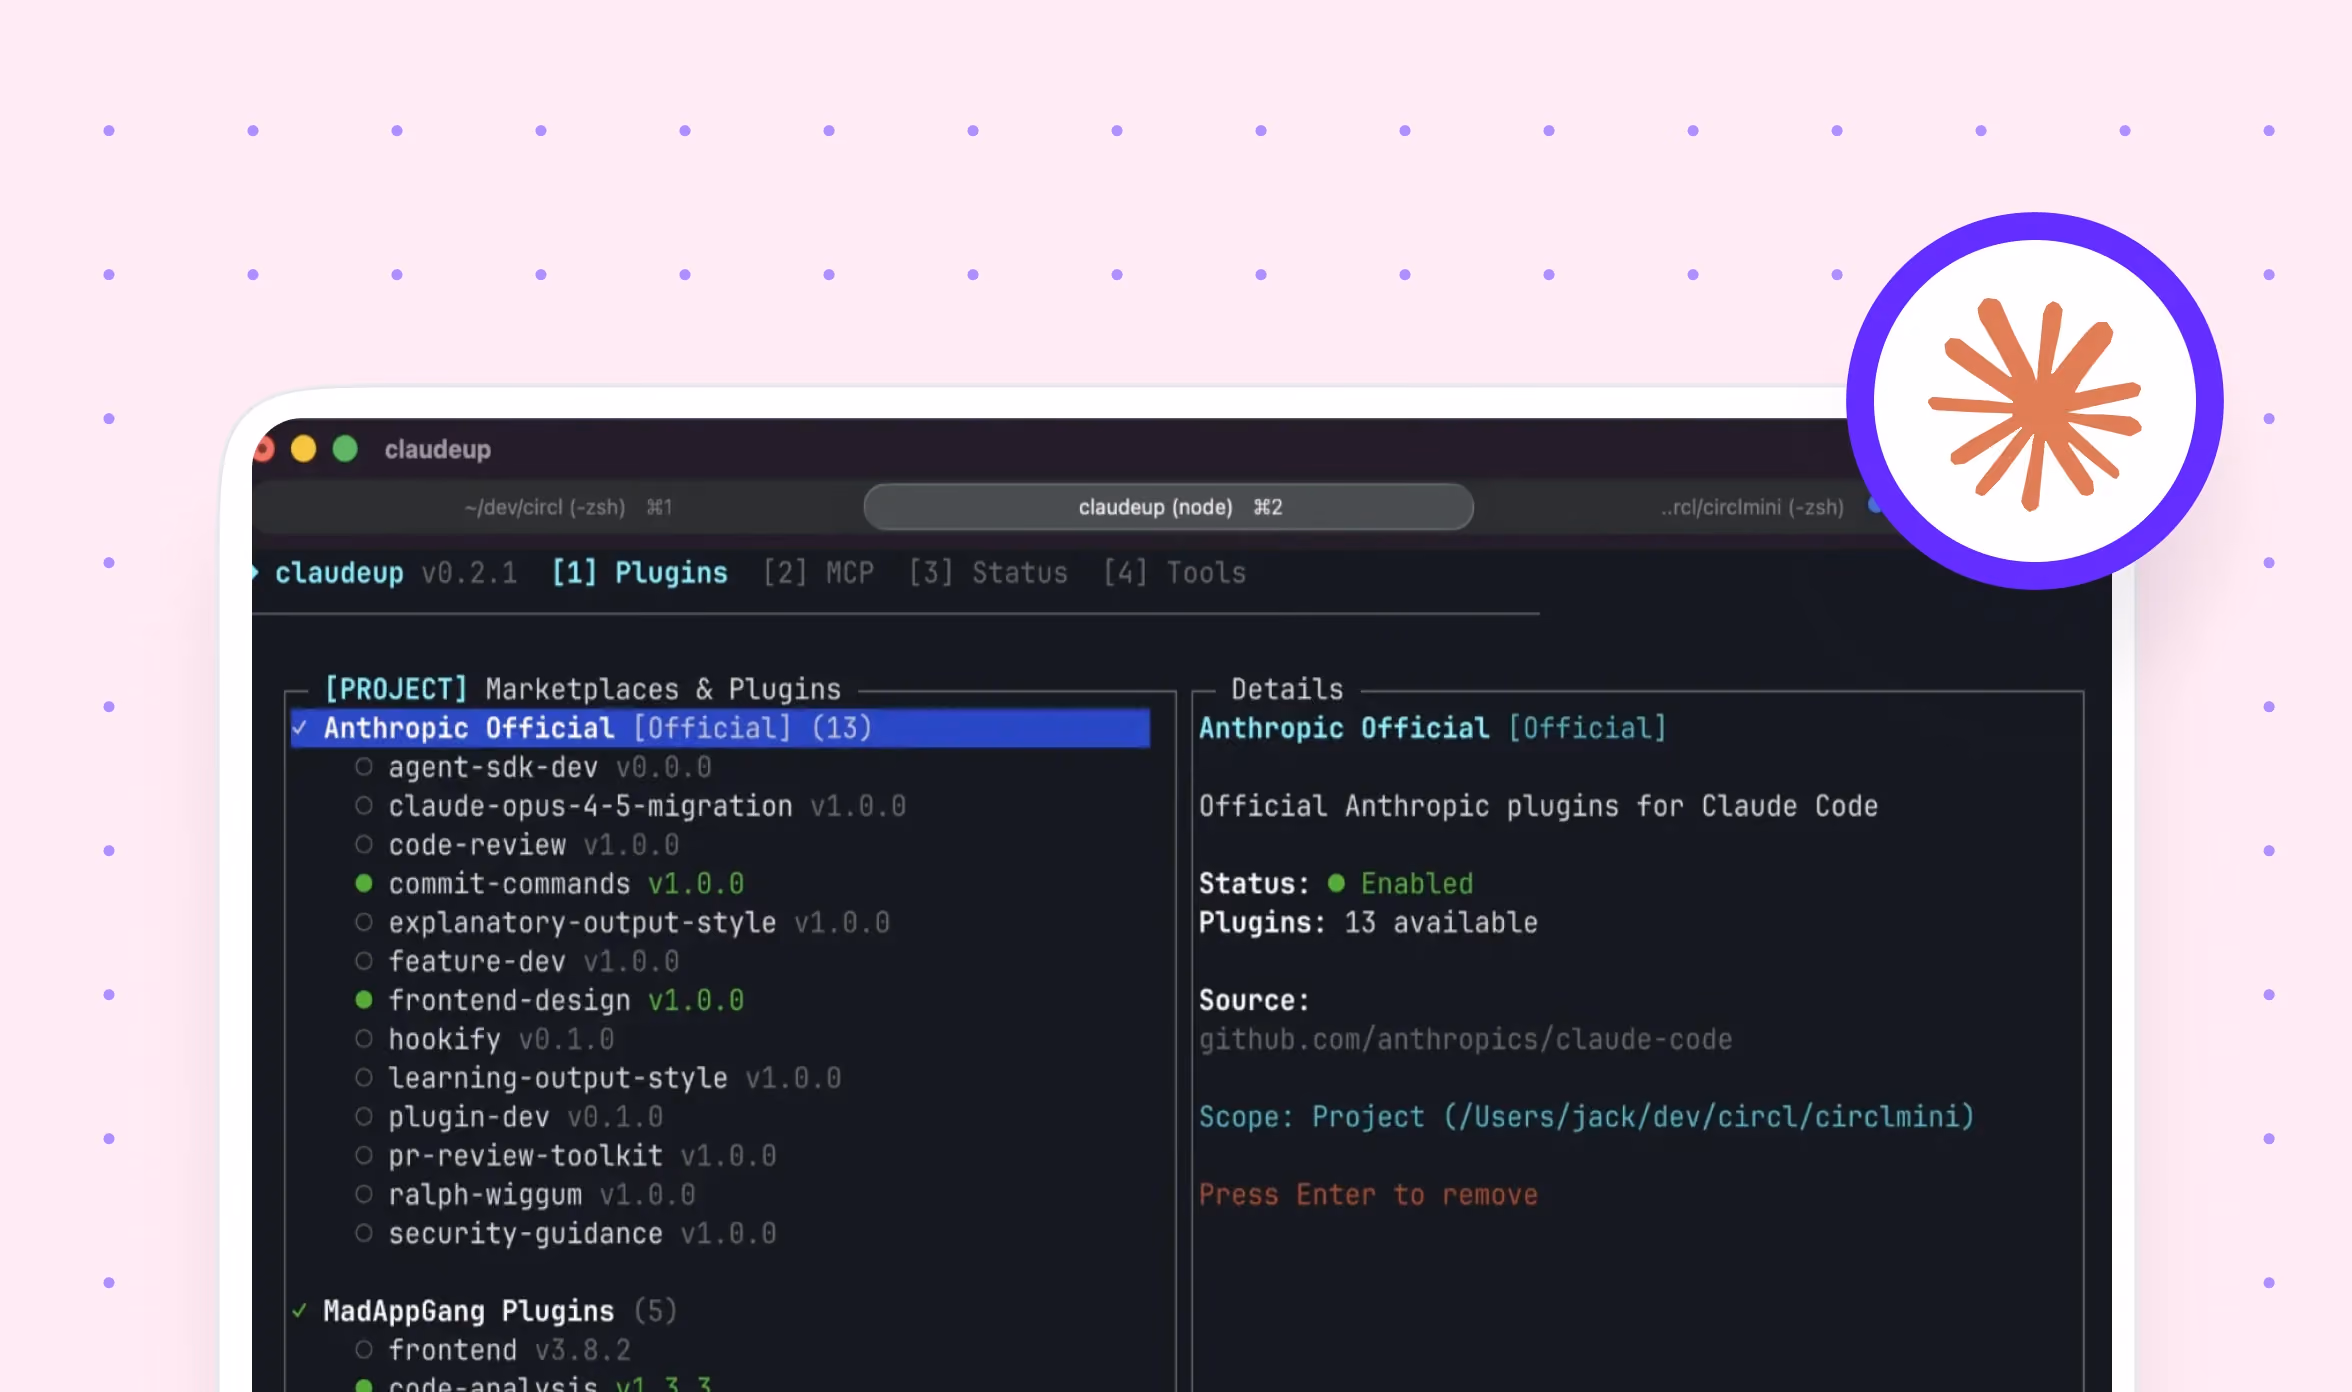2352x1392 pixels.
Task: Disable the commit-commands green status dot
Action: coord(364,883)
